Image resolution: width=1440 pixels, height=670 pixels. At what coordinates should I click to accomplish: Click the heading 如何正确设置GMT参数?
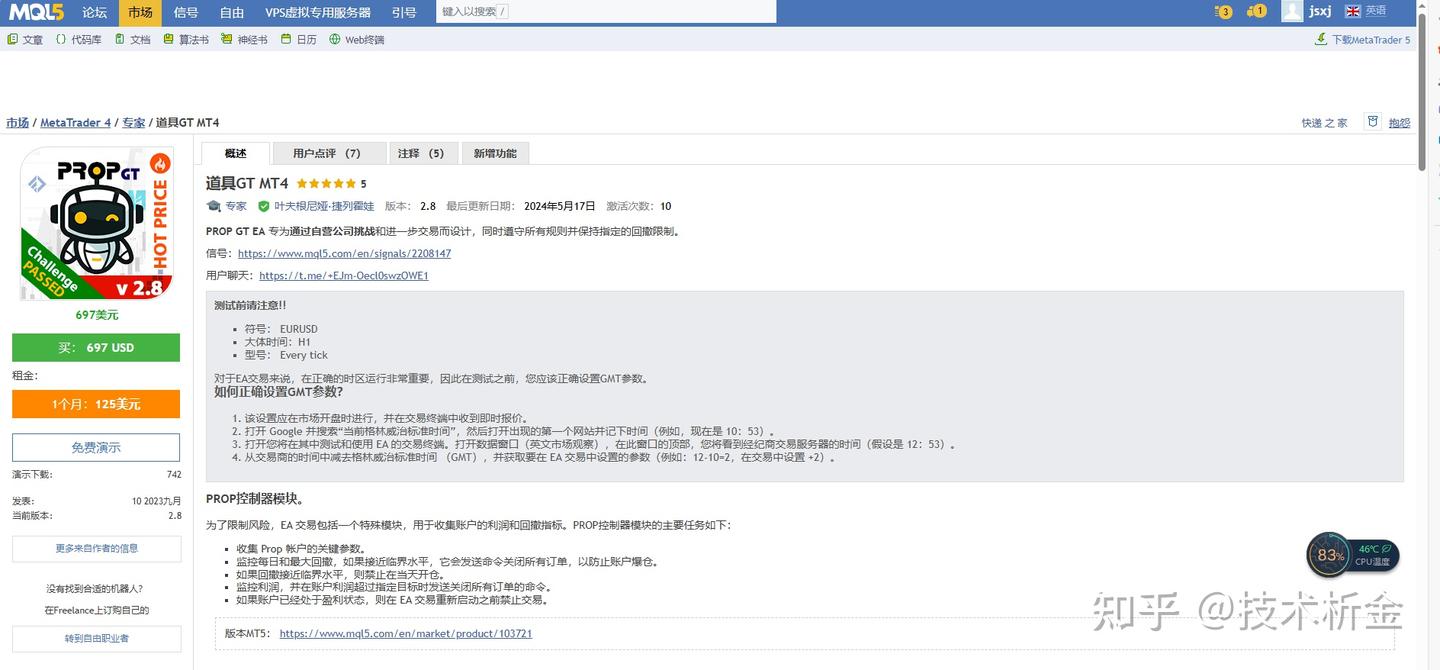click(x=278, y=392)
